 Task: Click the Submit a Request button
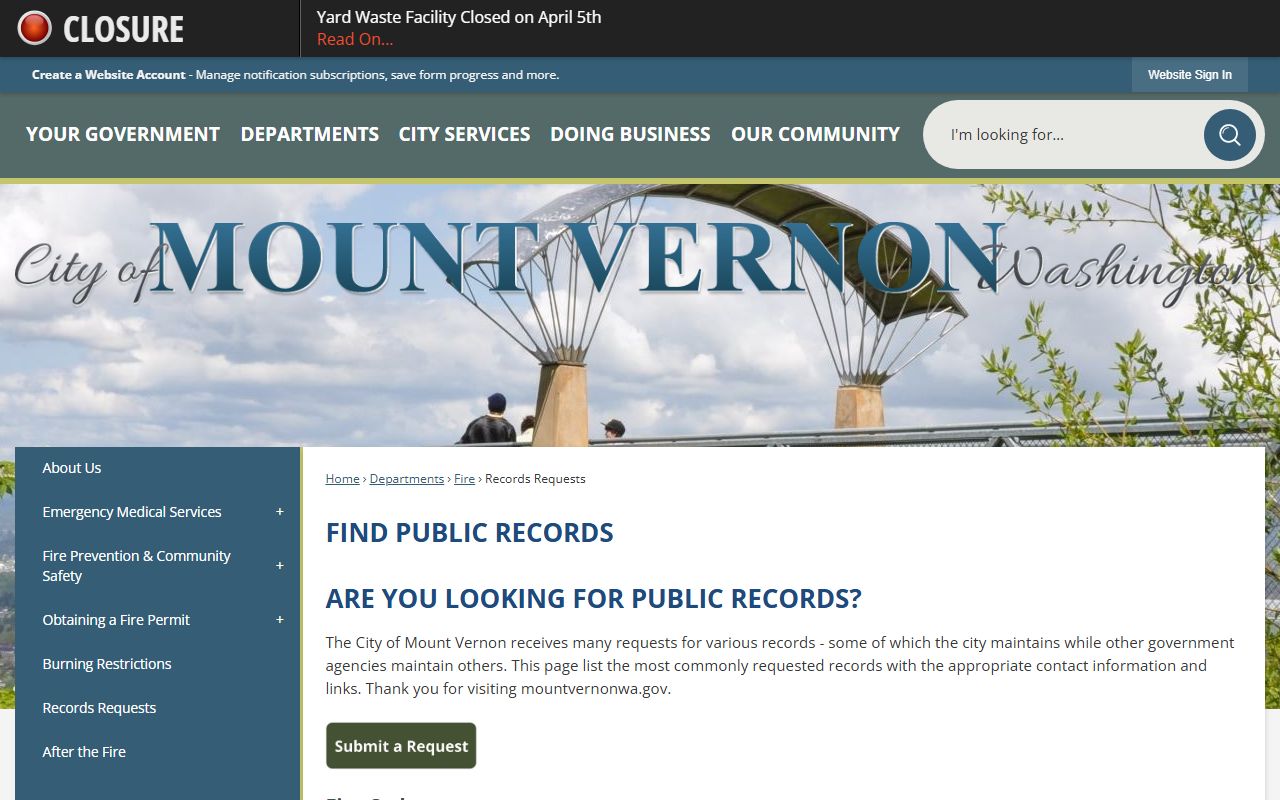(x=401, y=746)
